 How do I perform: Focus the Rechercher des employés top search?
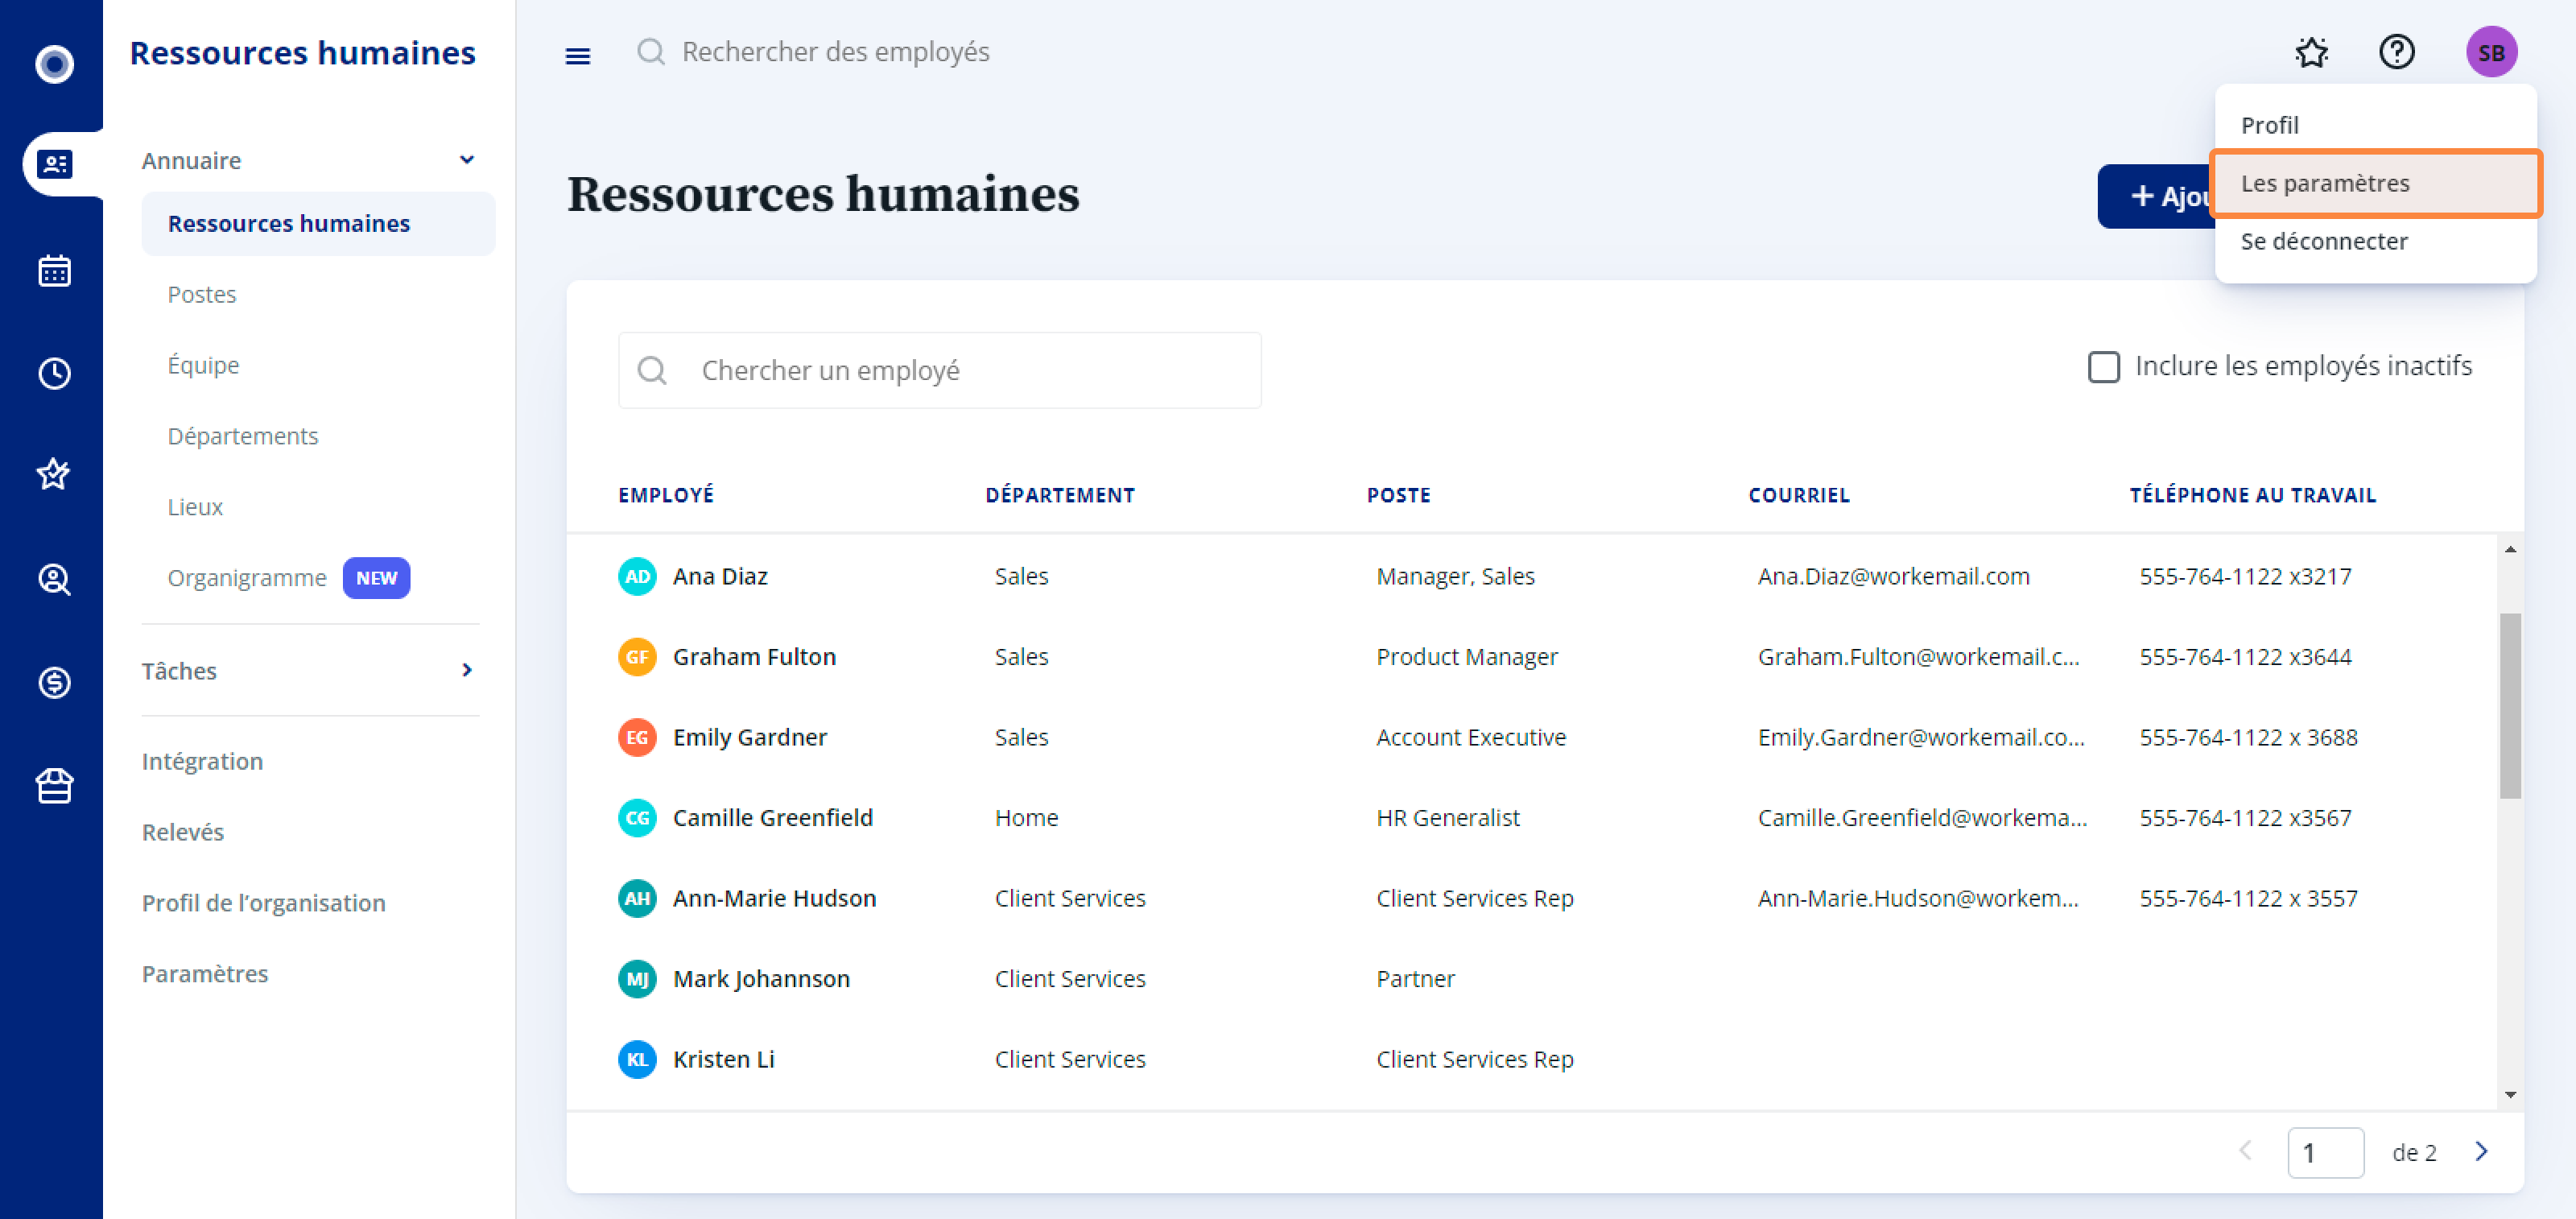(835, 52)
